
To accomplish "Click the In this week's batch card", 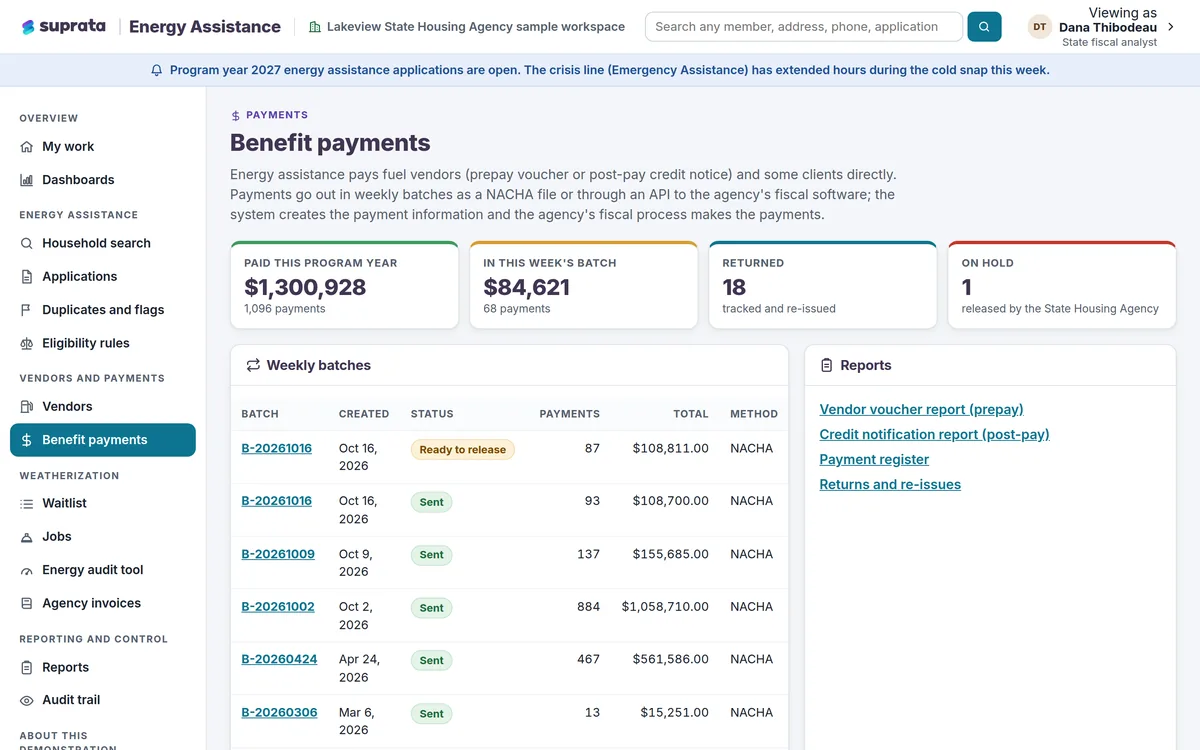I will 583,285.
